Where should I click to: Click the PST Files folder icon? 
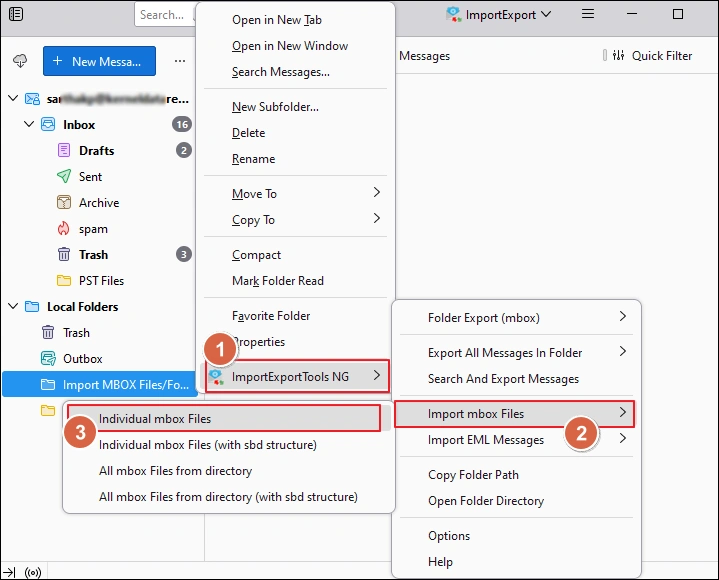pyautogui.click(x=64, y=280)
